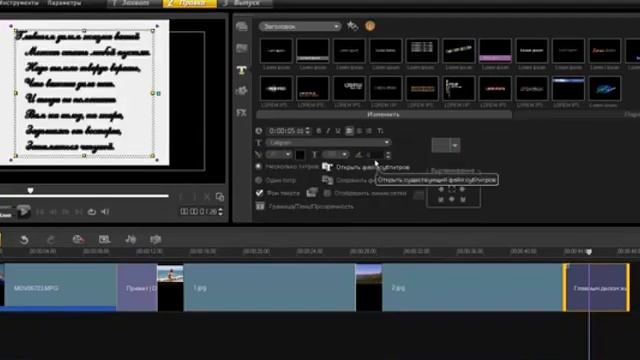
Task: Open the Transitions library panel icon
Action: (242, 48)
